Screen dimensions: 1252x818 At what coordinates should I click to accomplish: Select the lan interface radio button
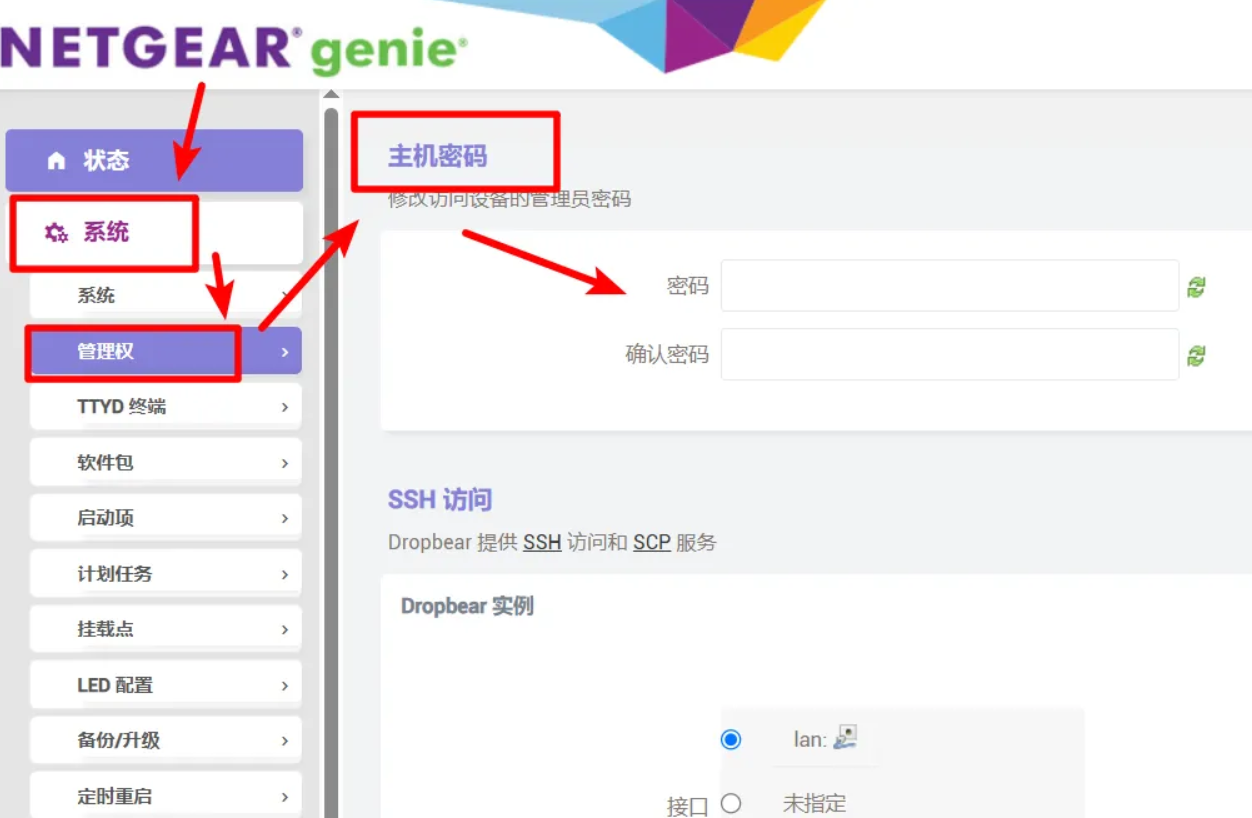coord(731,740)
